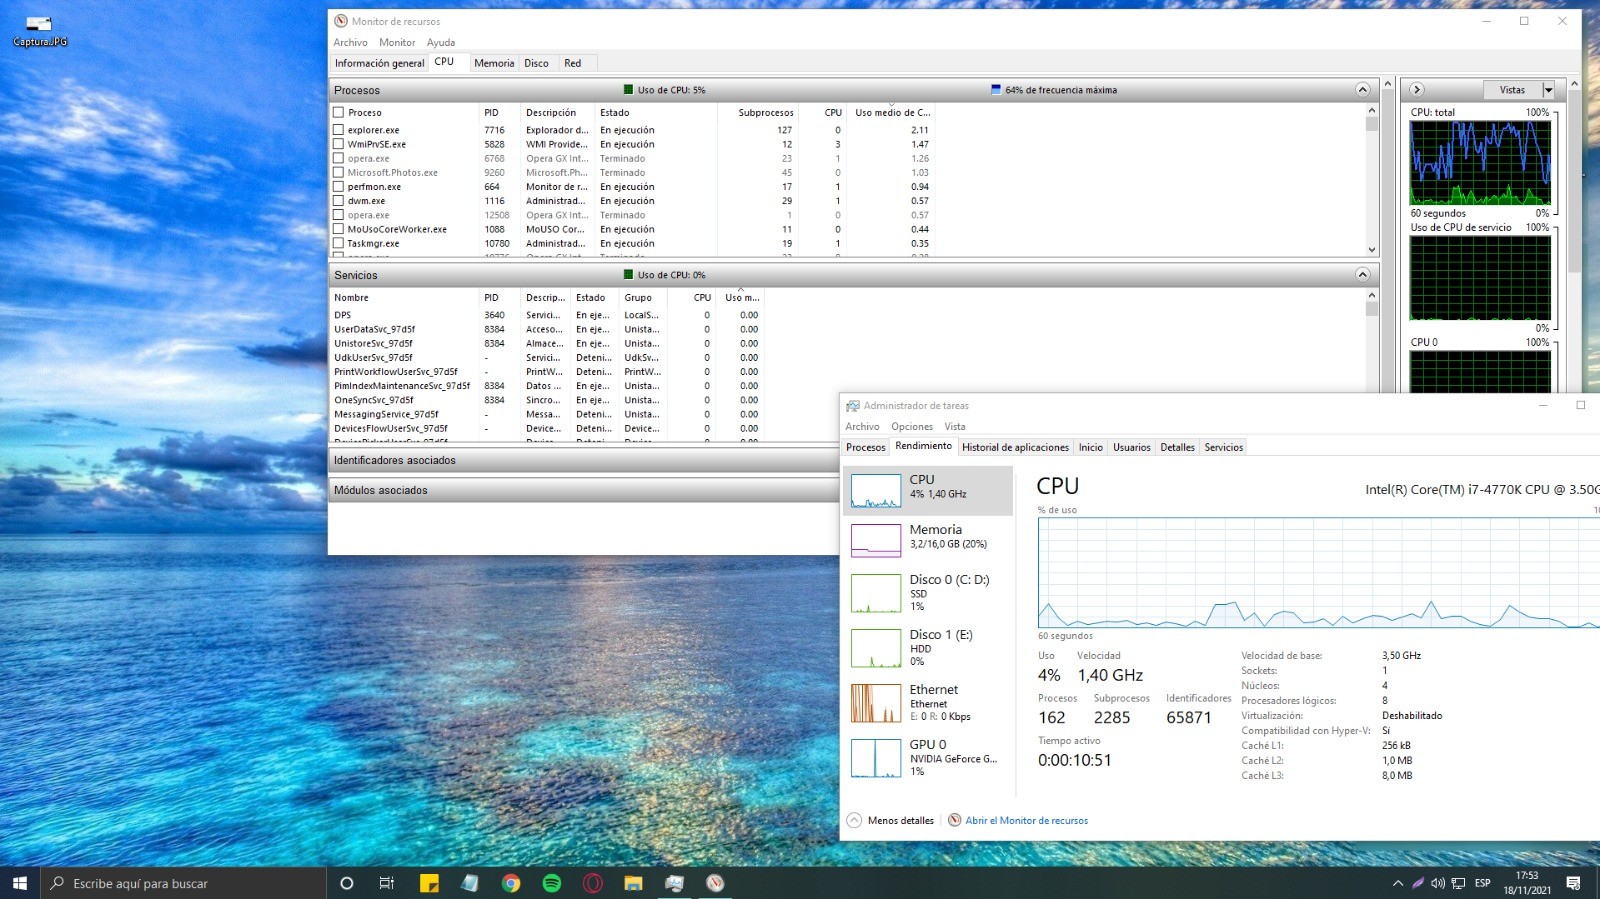
Task: Open Cortana circle icon on taskbar
Action: click(x=347, y=883)
